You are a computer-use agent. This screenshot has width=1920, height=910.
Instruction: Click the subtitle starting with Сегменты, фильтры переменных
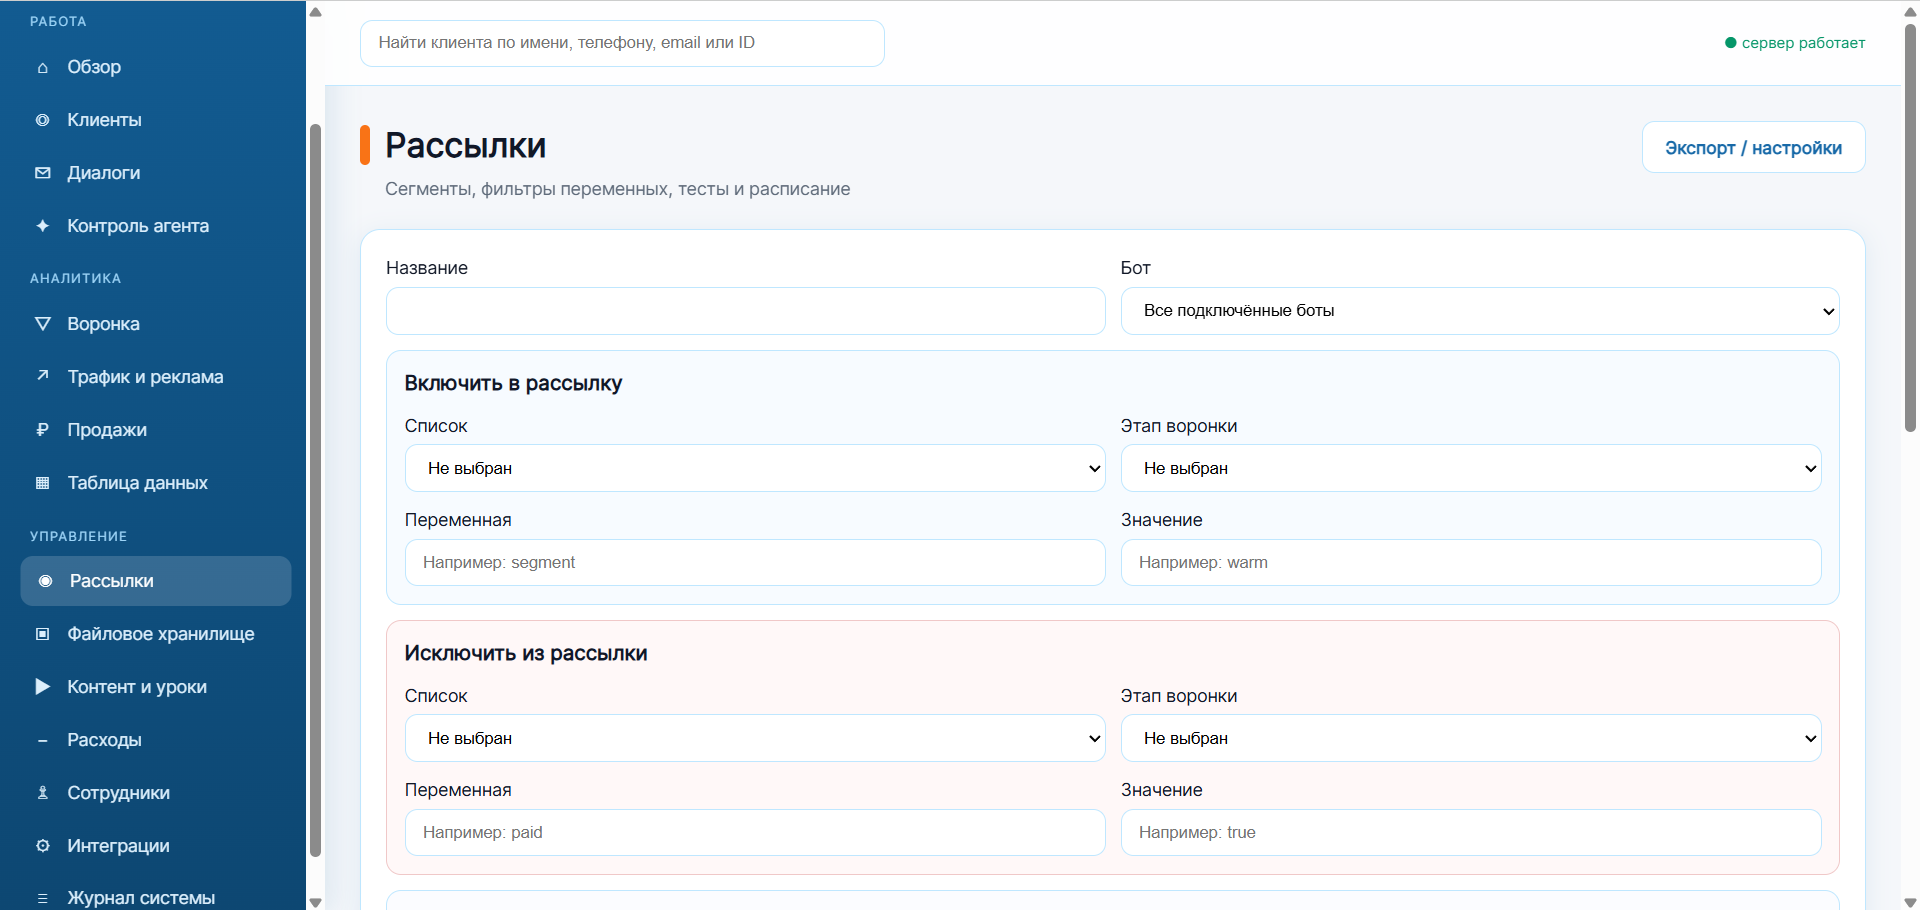click(618, 189)
